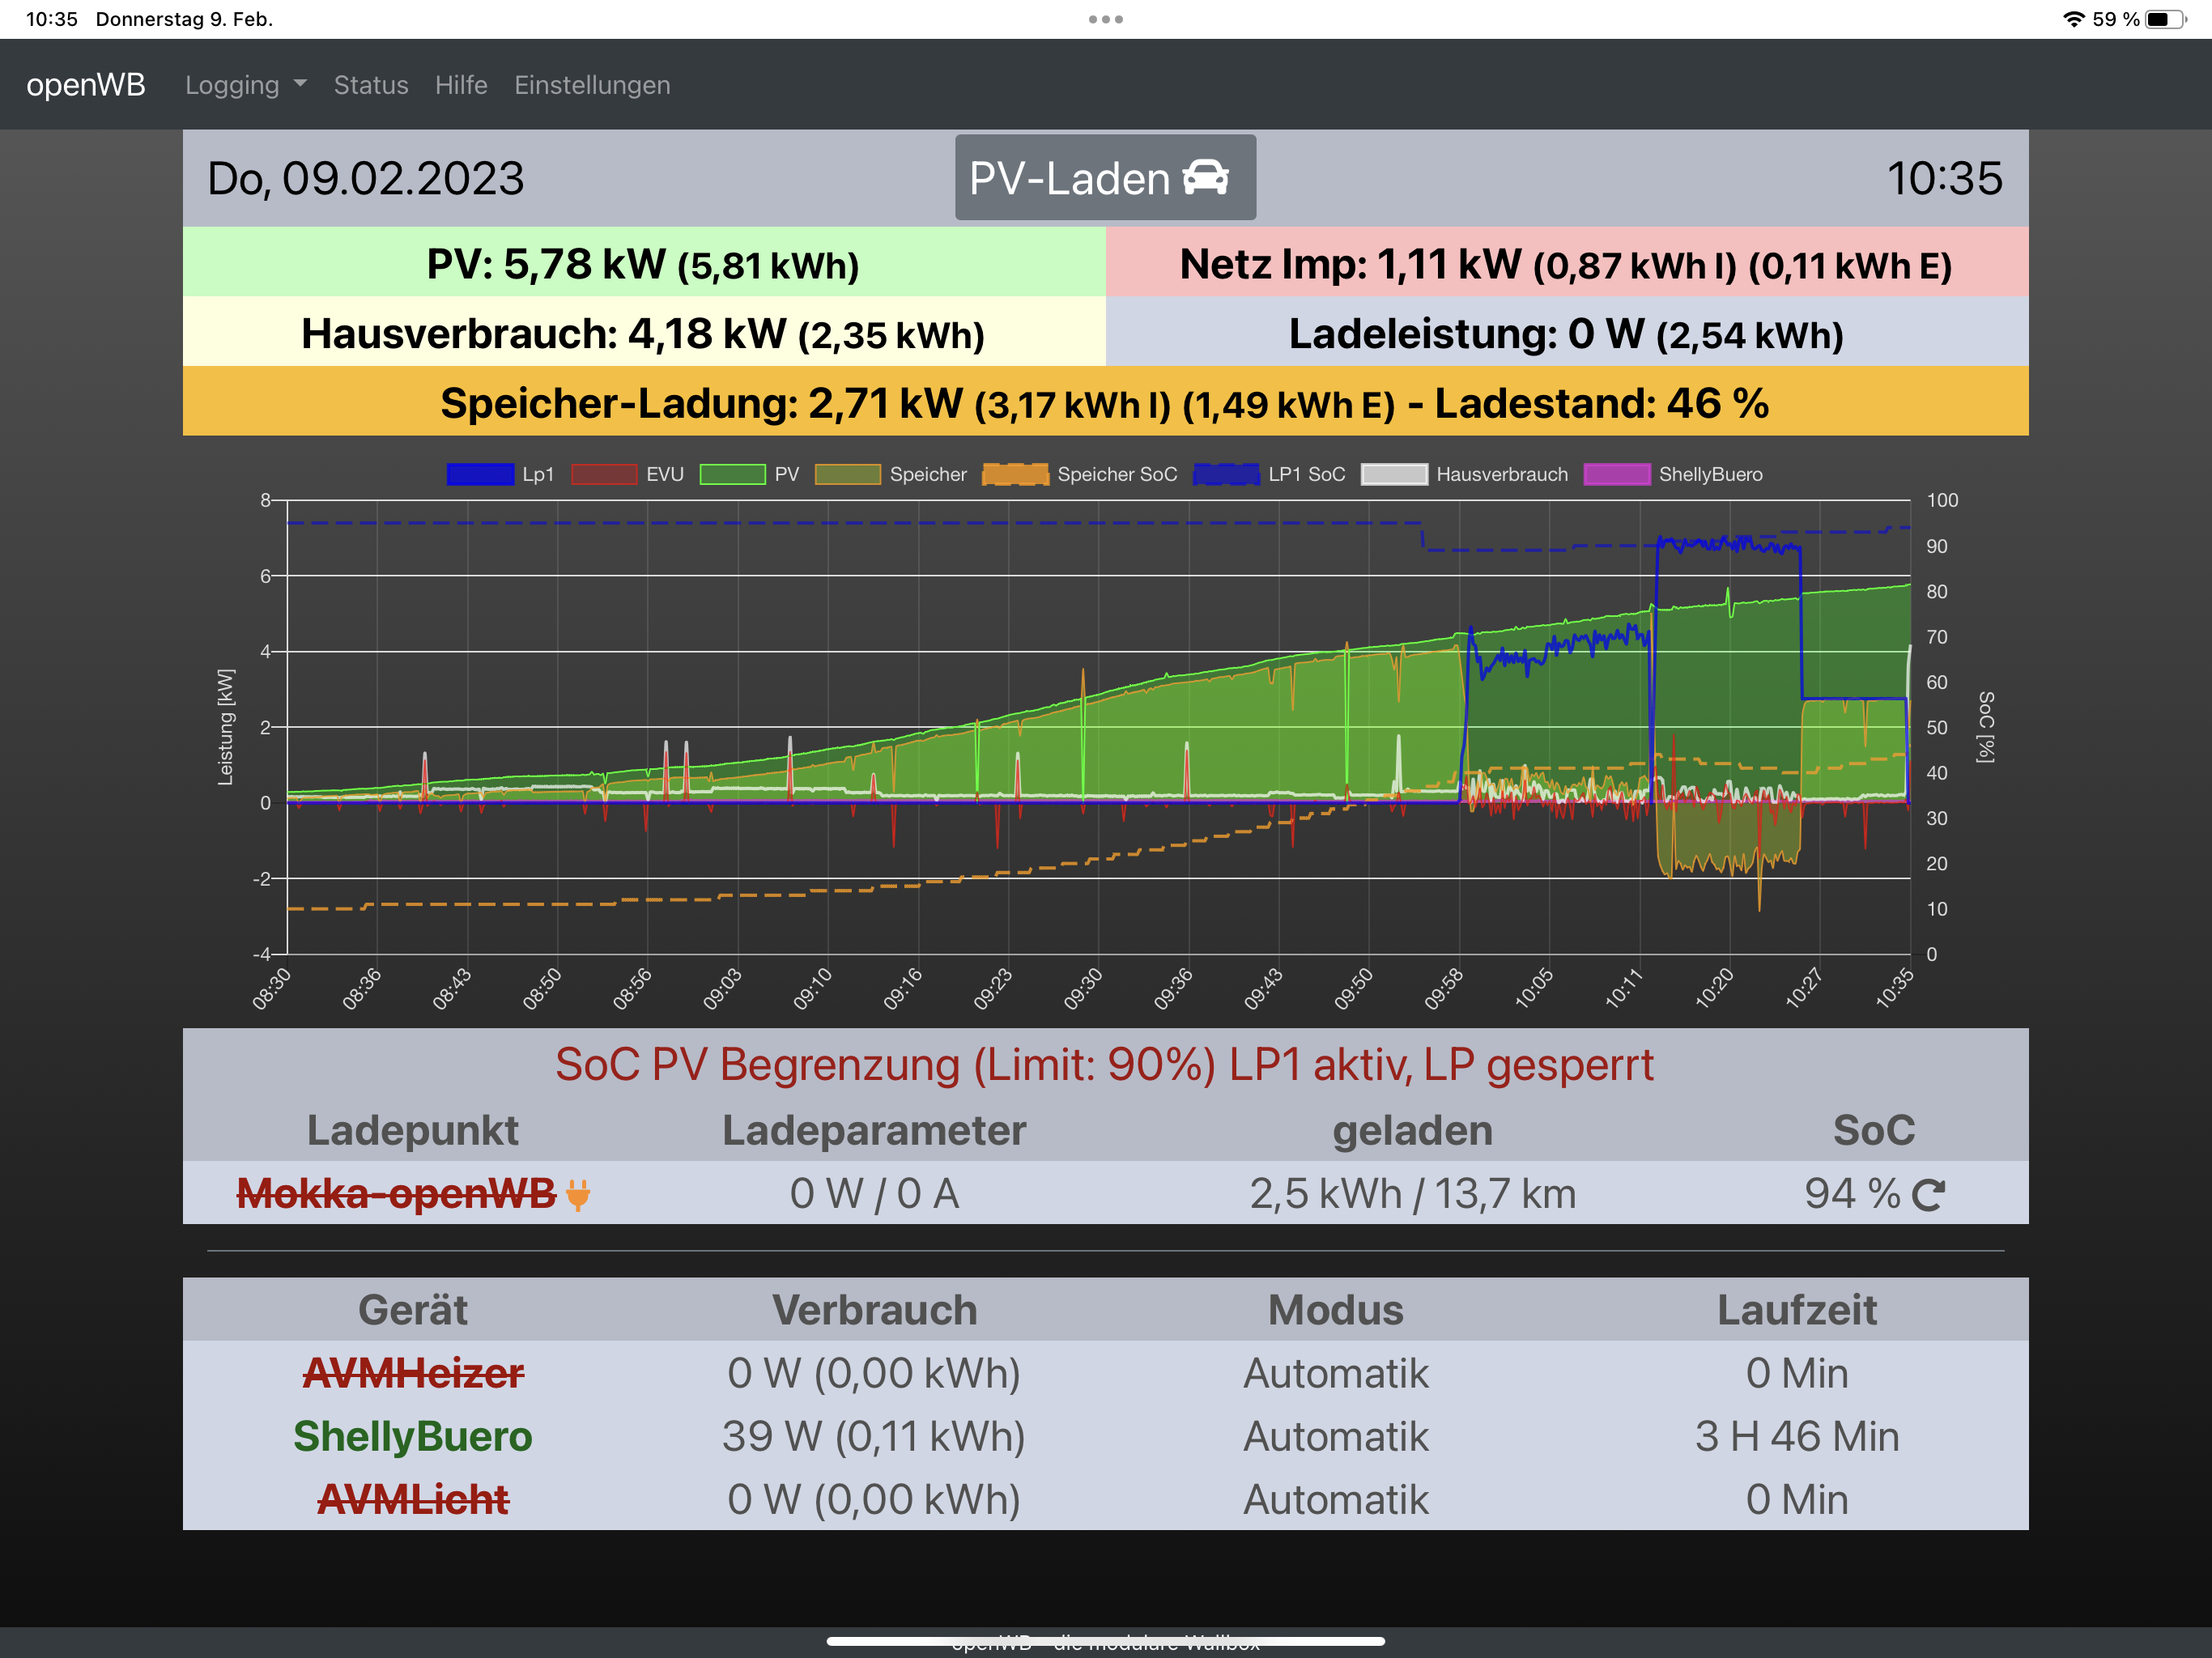
Task: Click the orange plug icon beside Mokka-openWB
Action: 578,1194
